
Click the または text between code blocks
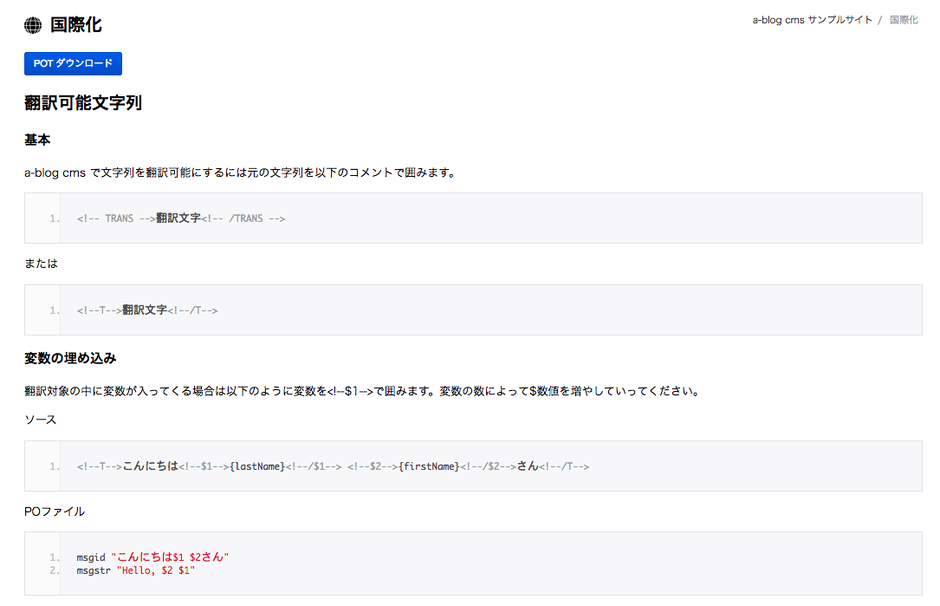click(x=41, y=264)
